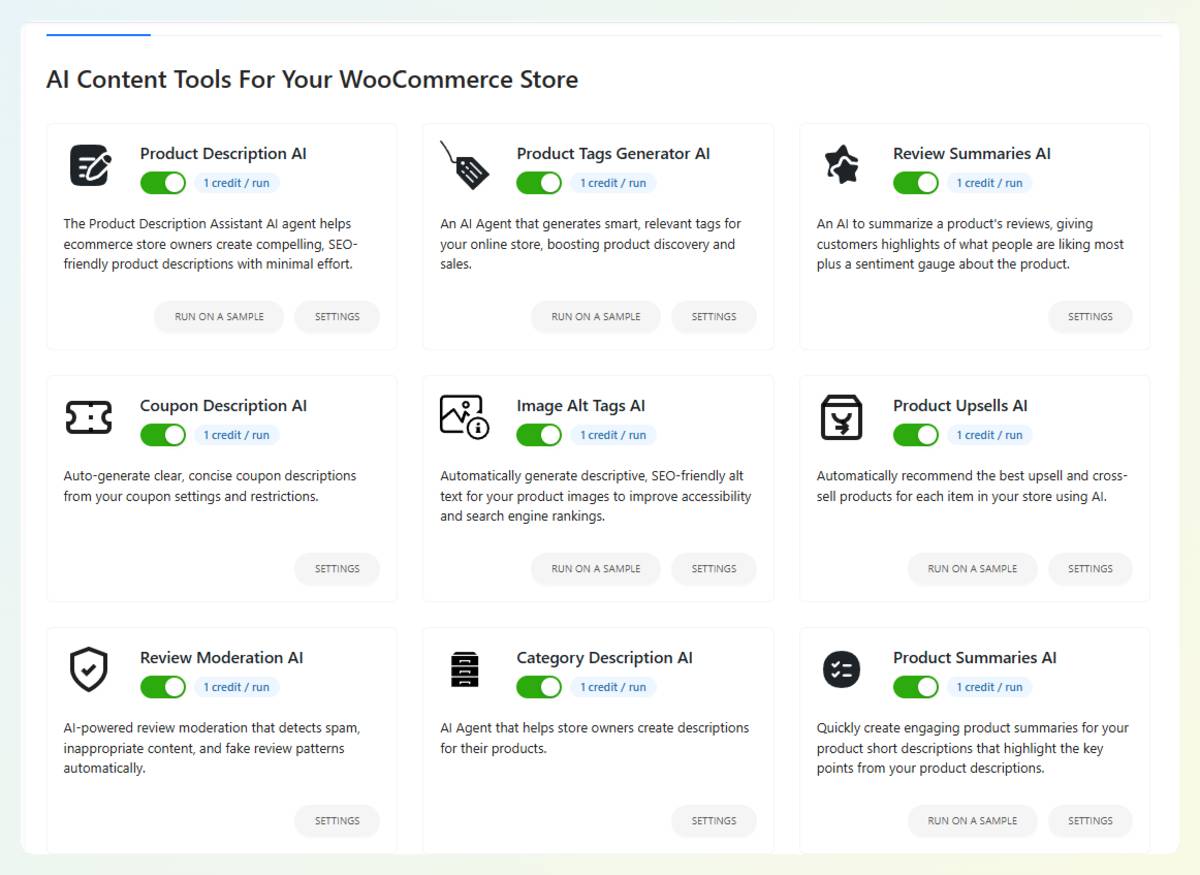Open Product Upsells AI settings
1200x875 pixels.
point(1090,569)
